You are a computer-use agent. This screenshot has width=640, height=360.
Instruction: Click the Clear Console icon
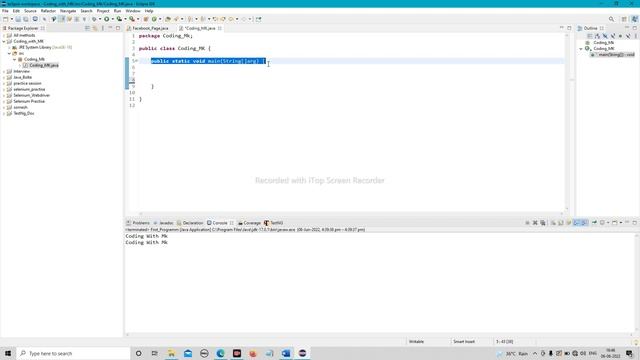coord(553,223)
